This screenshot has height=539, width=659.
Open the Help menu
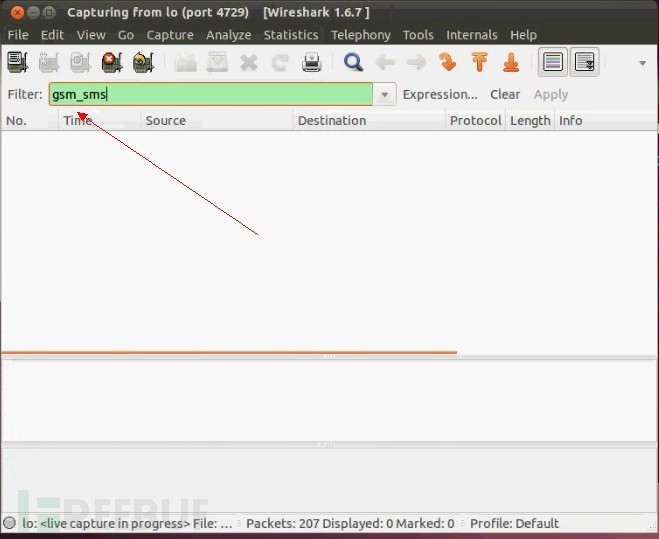pyautogui.click(x=523, y=35)
